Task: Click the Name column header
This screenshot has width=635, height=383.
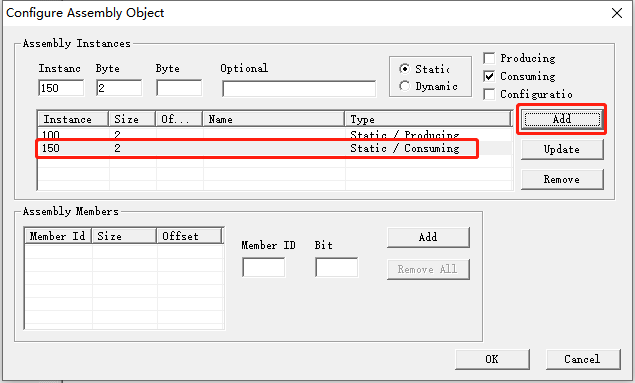Action: click(274, 119)
